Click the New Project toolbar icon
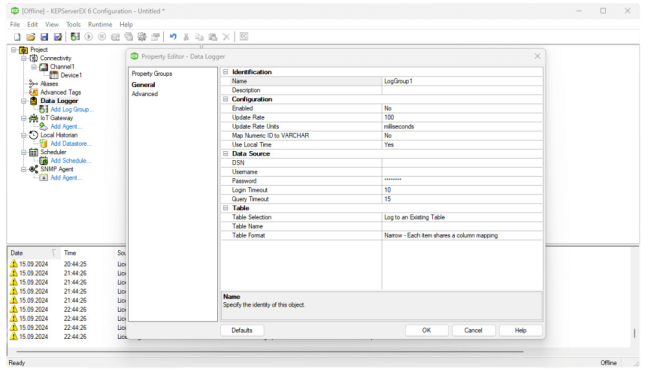The image size is (648, 372). click(x=17, y=37)
